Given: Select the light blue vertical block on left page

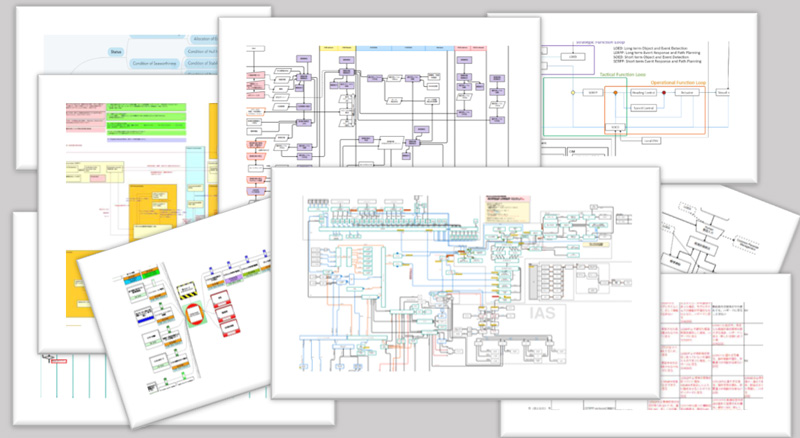Looking at the screenshot, I should click(x=195, y=184).
